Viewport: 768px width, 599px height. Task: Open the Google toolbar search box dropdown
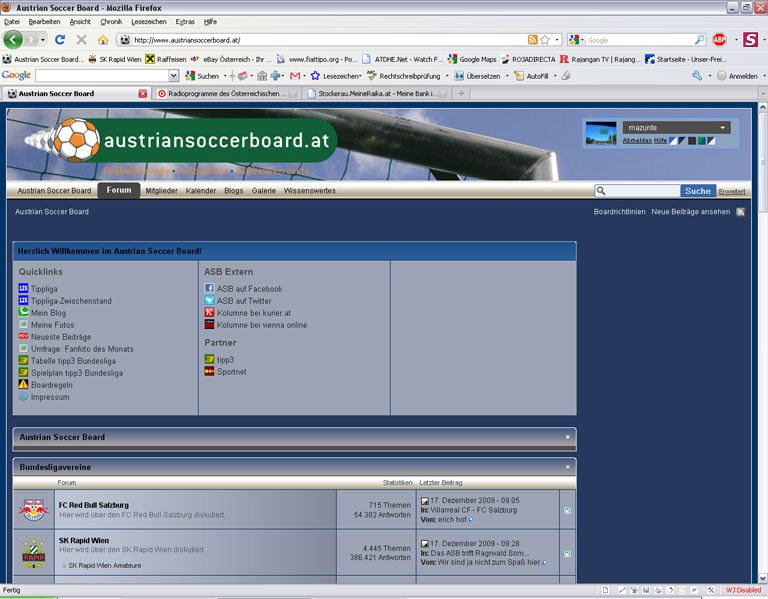tap(173, 76)
